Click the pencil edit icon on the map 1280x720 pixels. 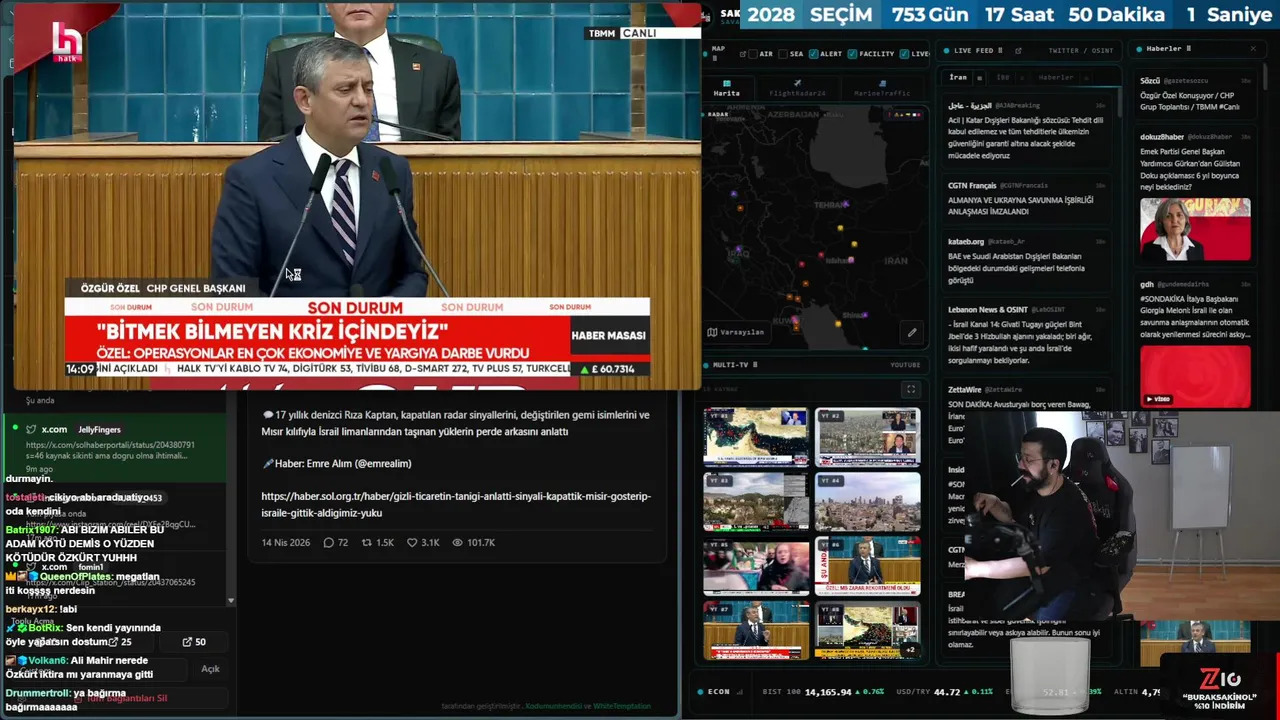click(912, 332)
